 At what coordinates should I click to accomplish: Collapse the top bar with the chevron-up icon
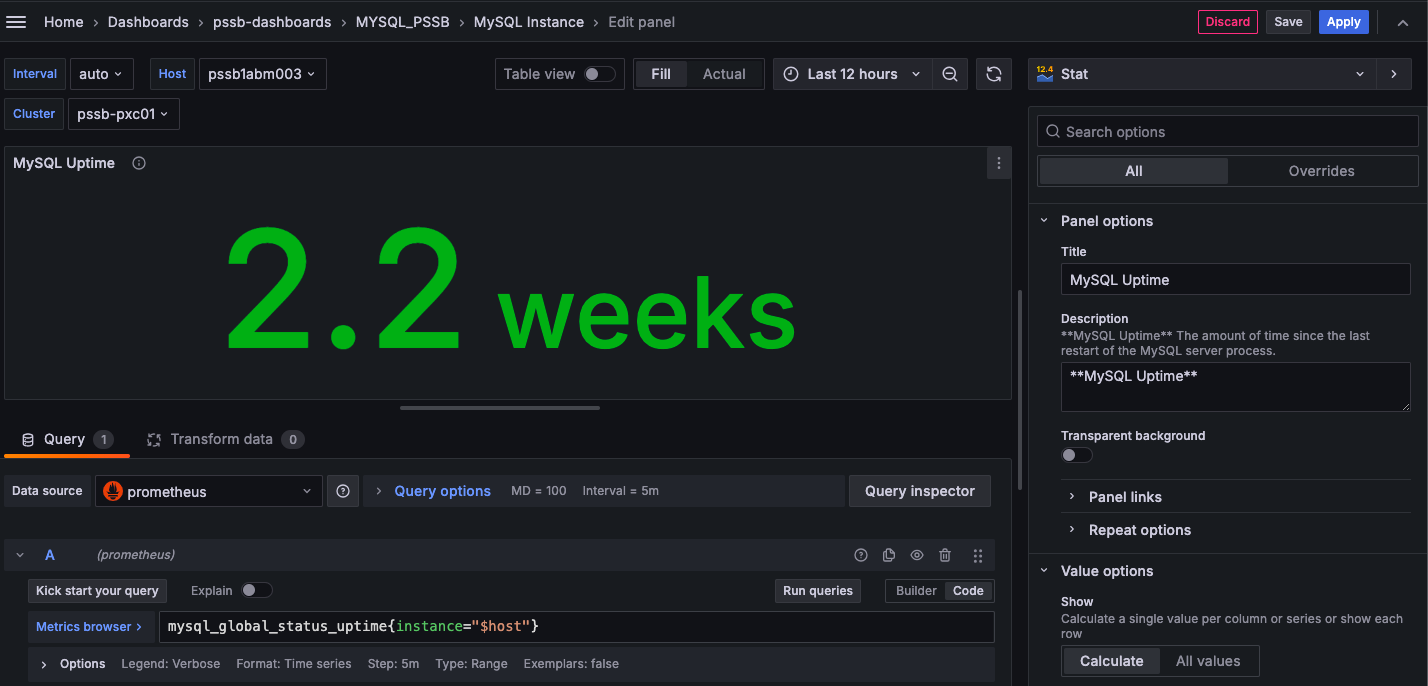pyautogui.click(x=1403, y=22)
